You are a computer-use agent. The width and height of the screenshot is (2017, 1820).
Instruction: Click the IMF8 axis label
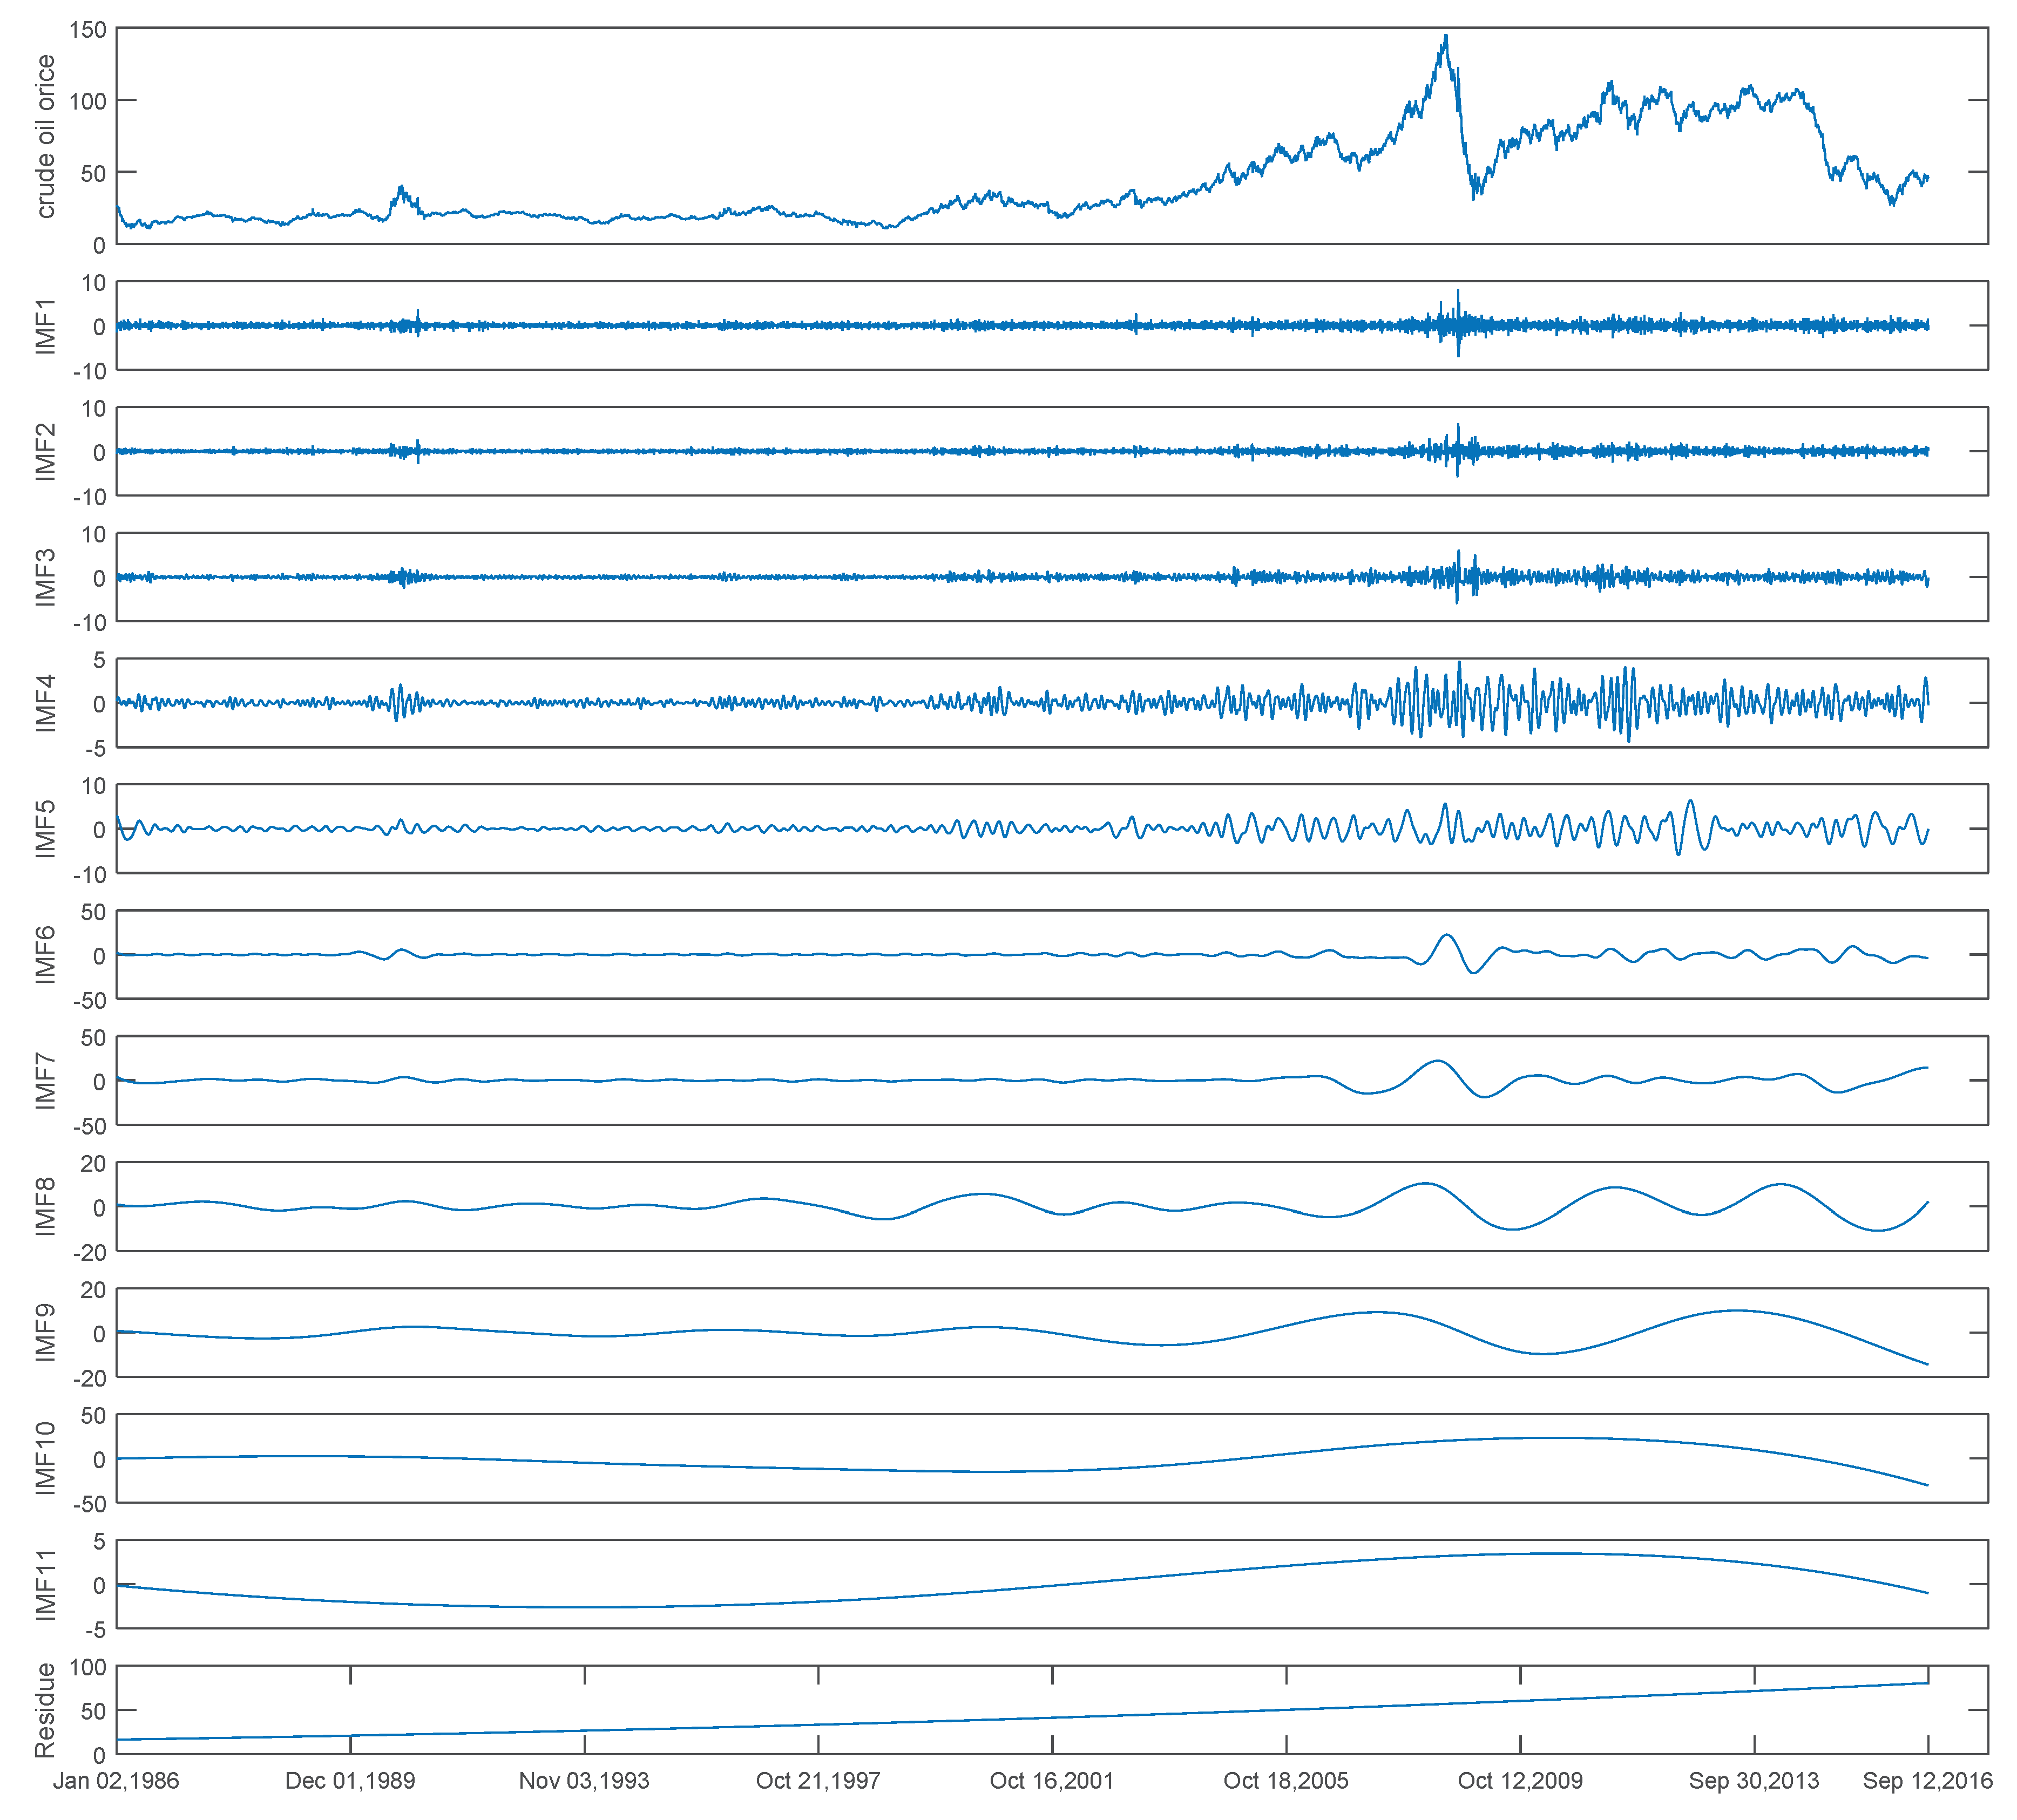(45, 1207)
